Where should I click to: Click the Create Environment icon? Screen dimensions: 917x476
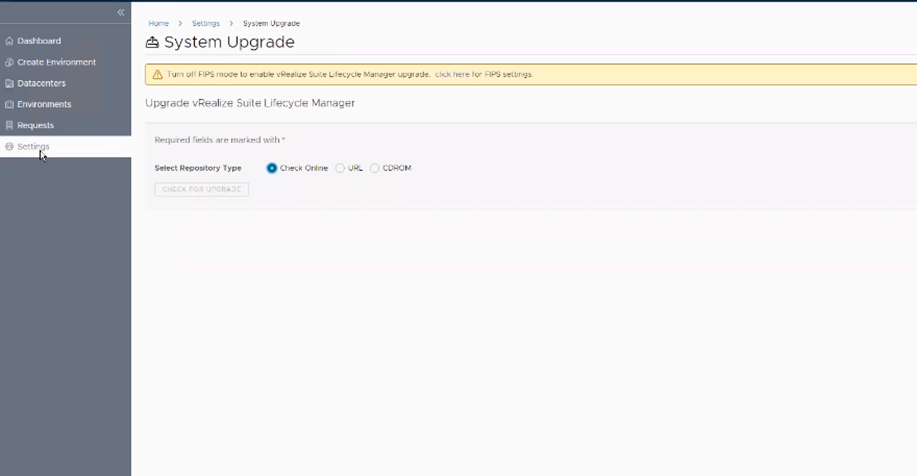click(9, 62)
